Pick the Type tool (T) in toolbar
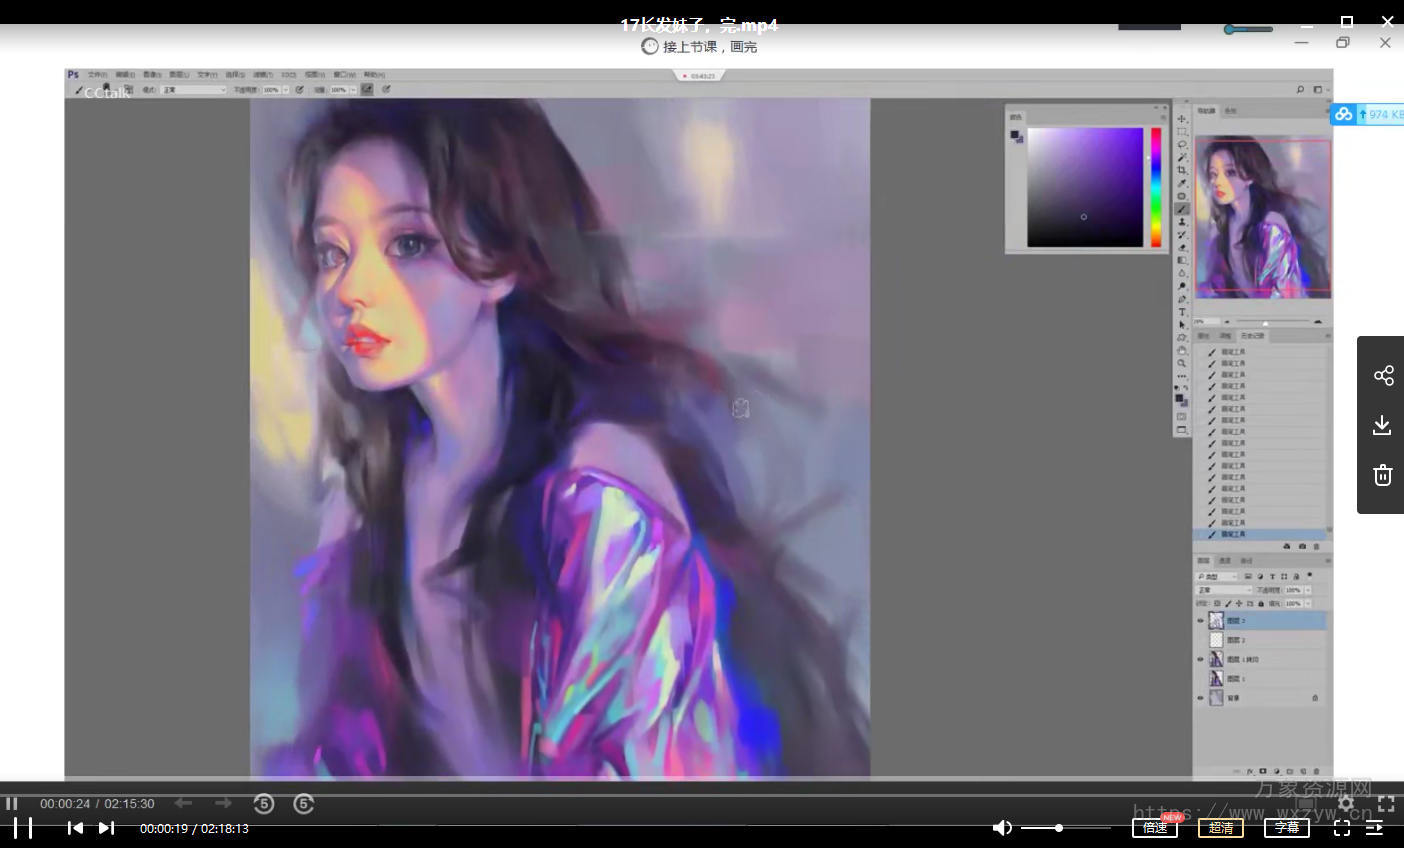 [x=1182, y=312]
